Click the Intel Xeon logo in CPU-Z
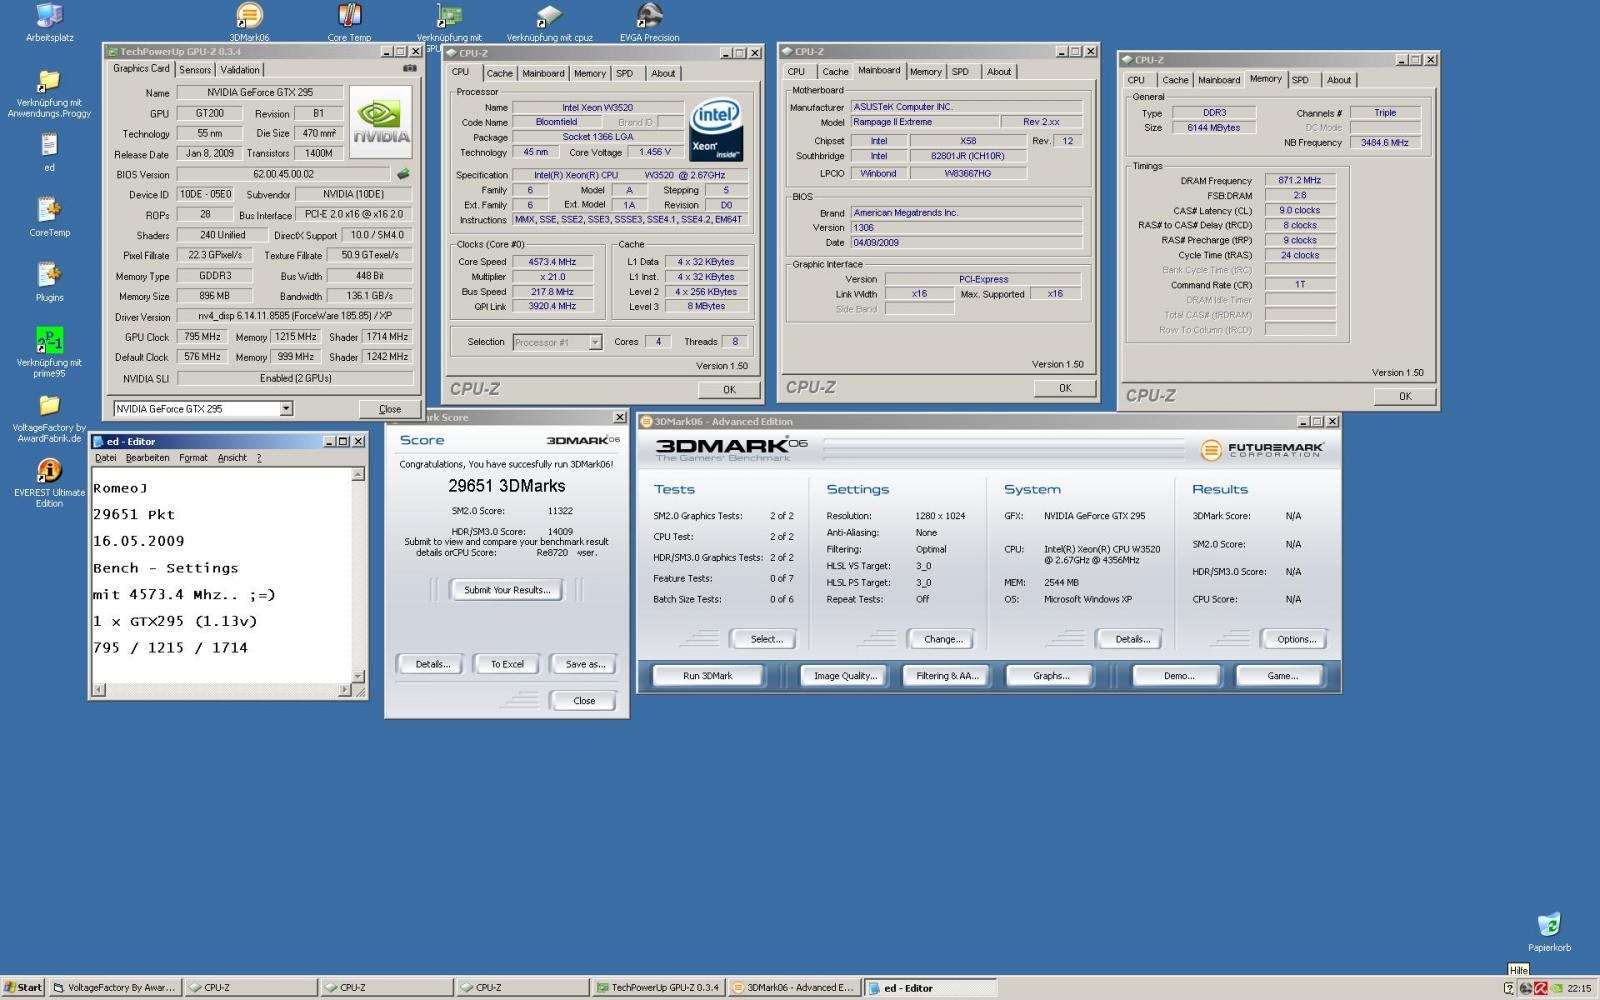Screen dimensions: 1600x1000 [716, 130]
